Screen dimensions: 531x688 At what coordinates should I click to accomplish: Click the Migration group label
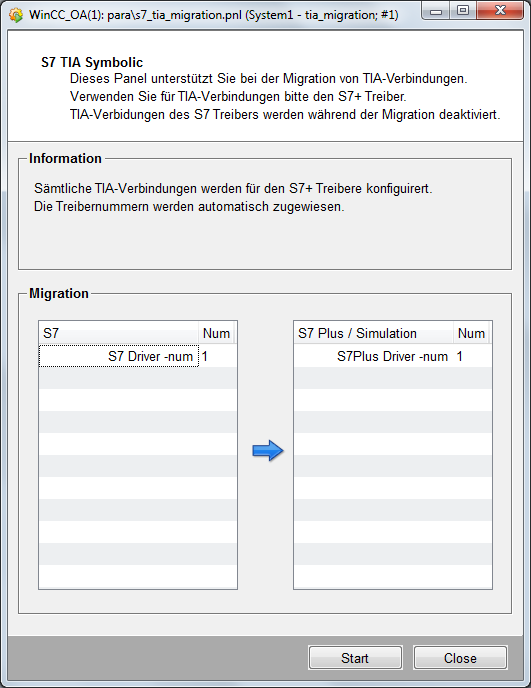[59, 293]
